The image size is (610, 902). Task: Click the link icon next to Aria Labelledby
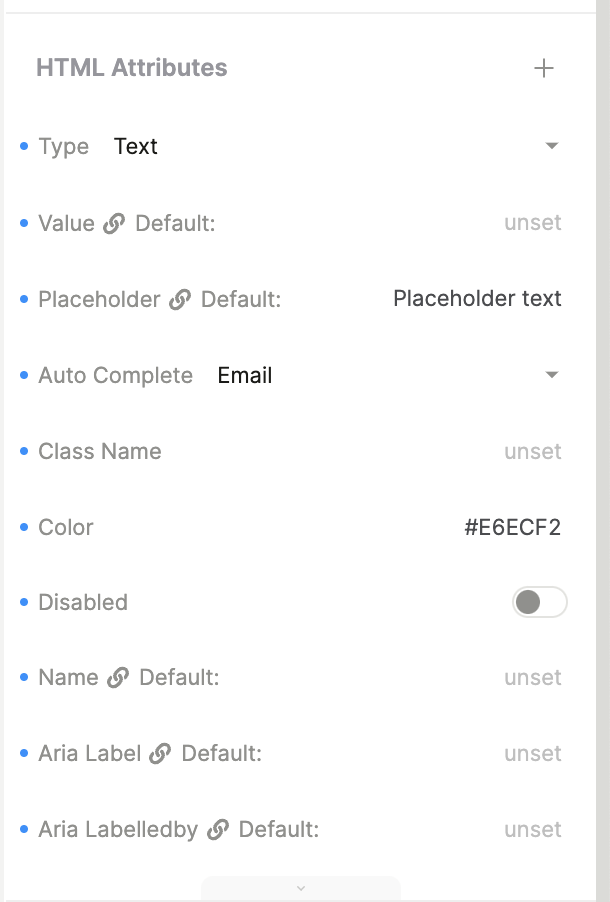pos(218,830)
